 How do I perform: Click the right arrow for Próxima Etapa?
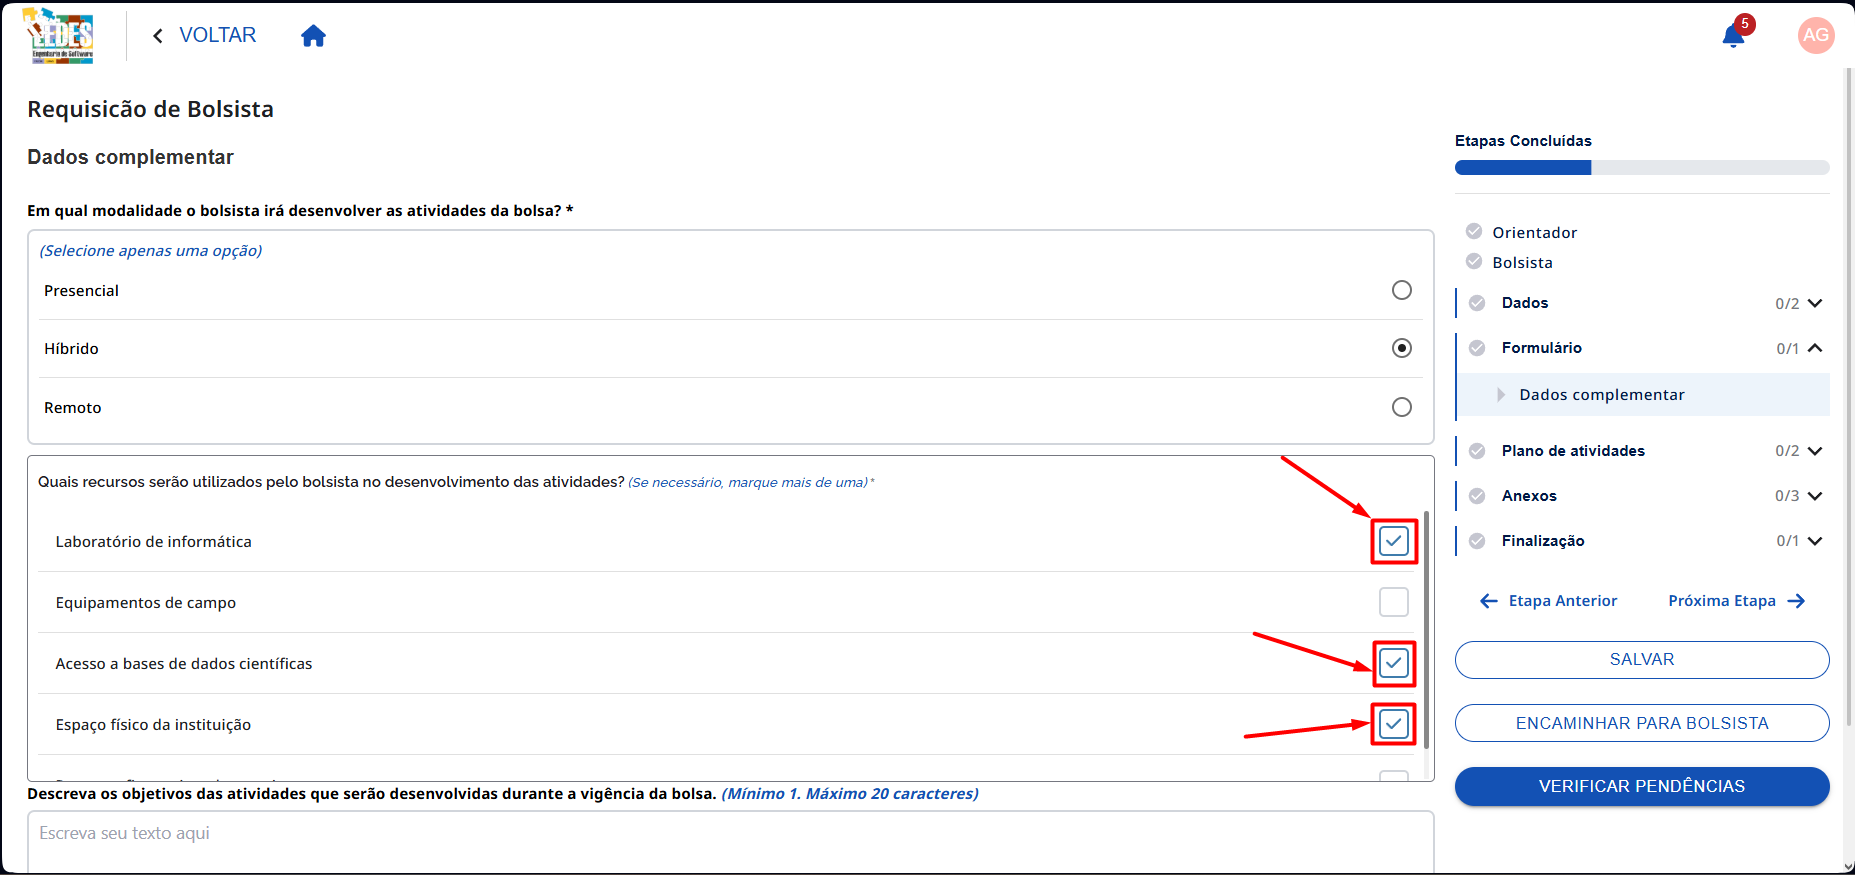(1796, 601)
